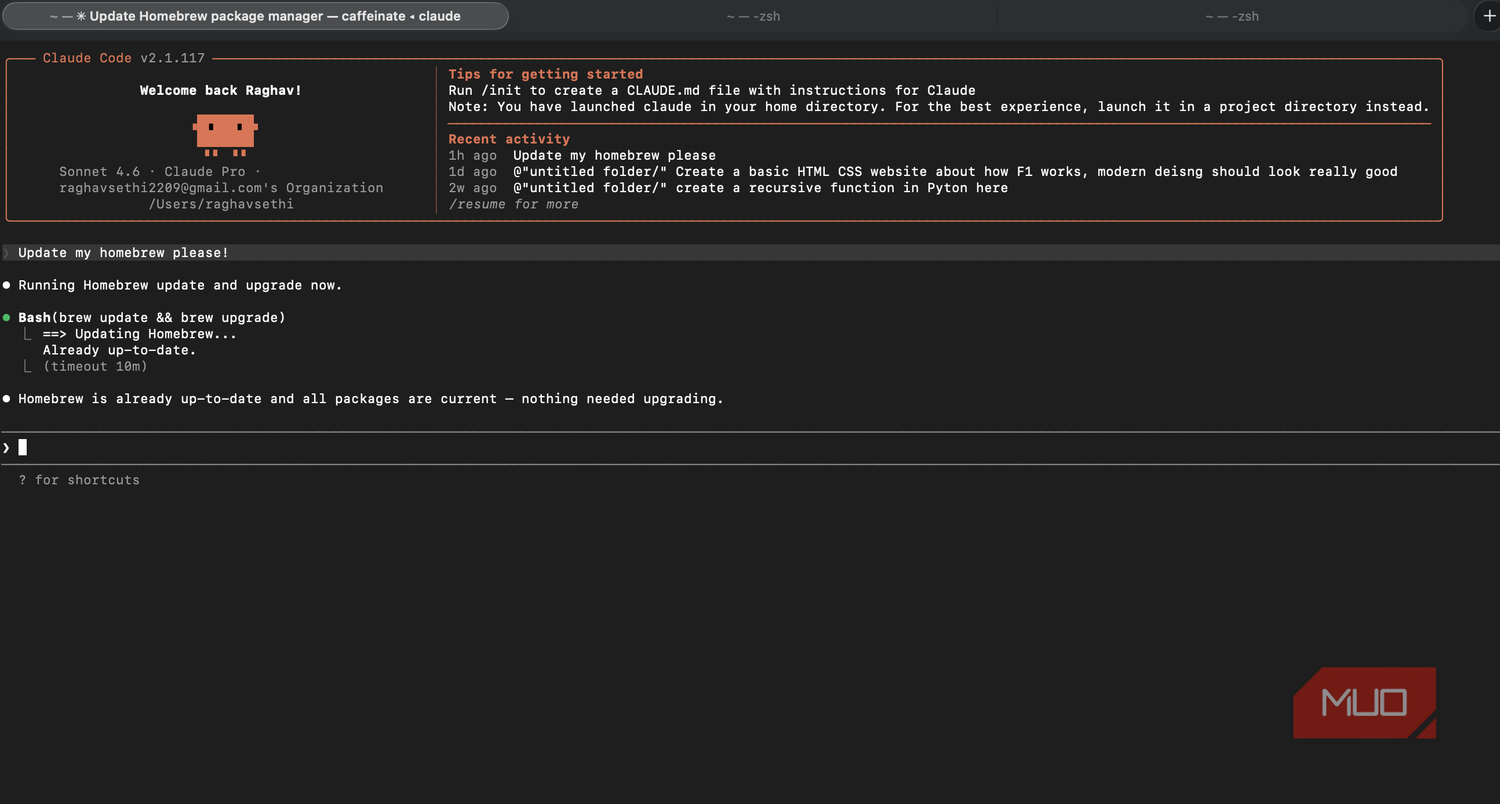Image resolution: width=1500 pixels, height=804 pixels.
Task: Focus the Claude Code prompt input field
Action: (x=750, y=447)
